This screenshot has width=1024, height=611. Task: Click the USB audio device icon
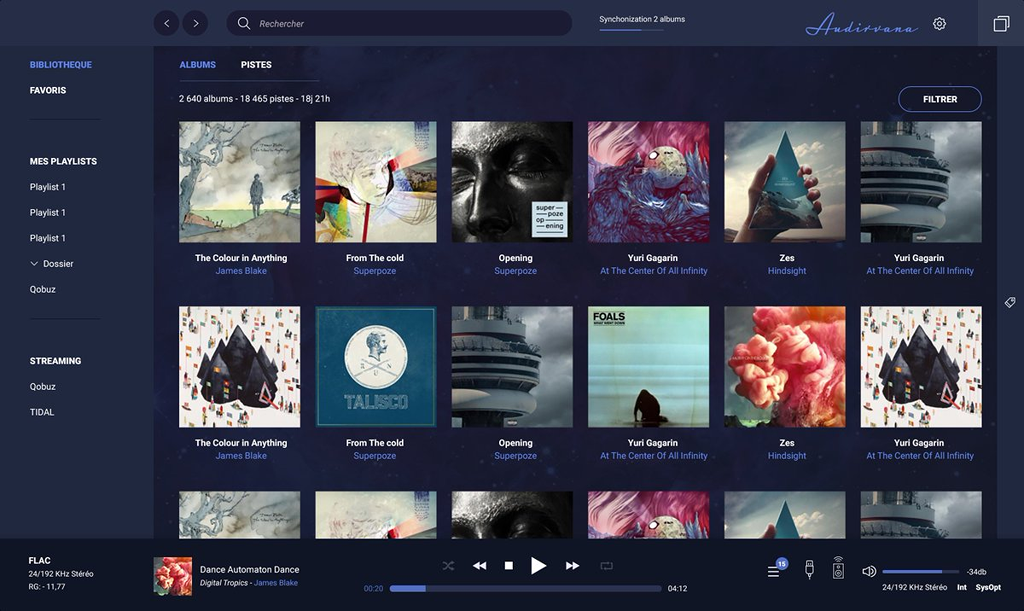click(x=809, y=569)
